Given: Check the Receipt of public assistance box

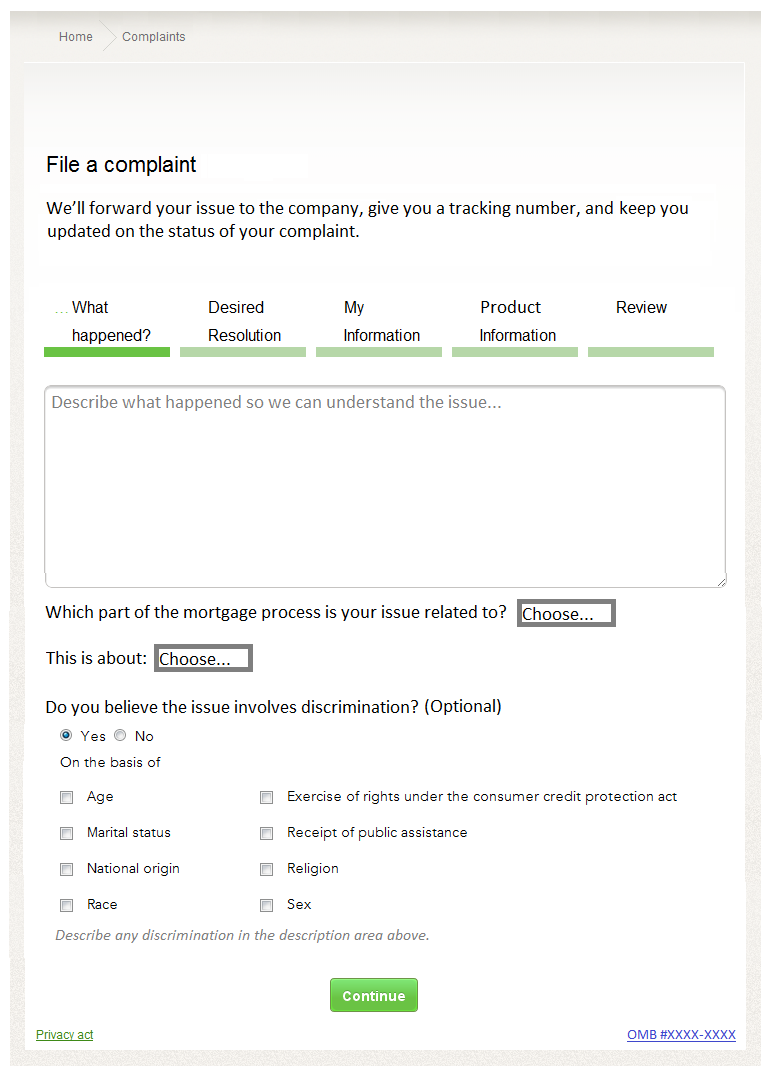Looking at the screenshot, I should pyautogui.click(x=267, y=833).
